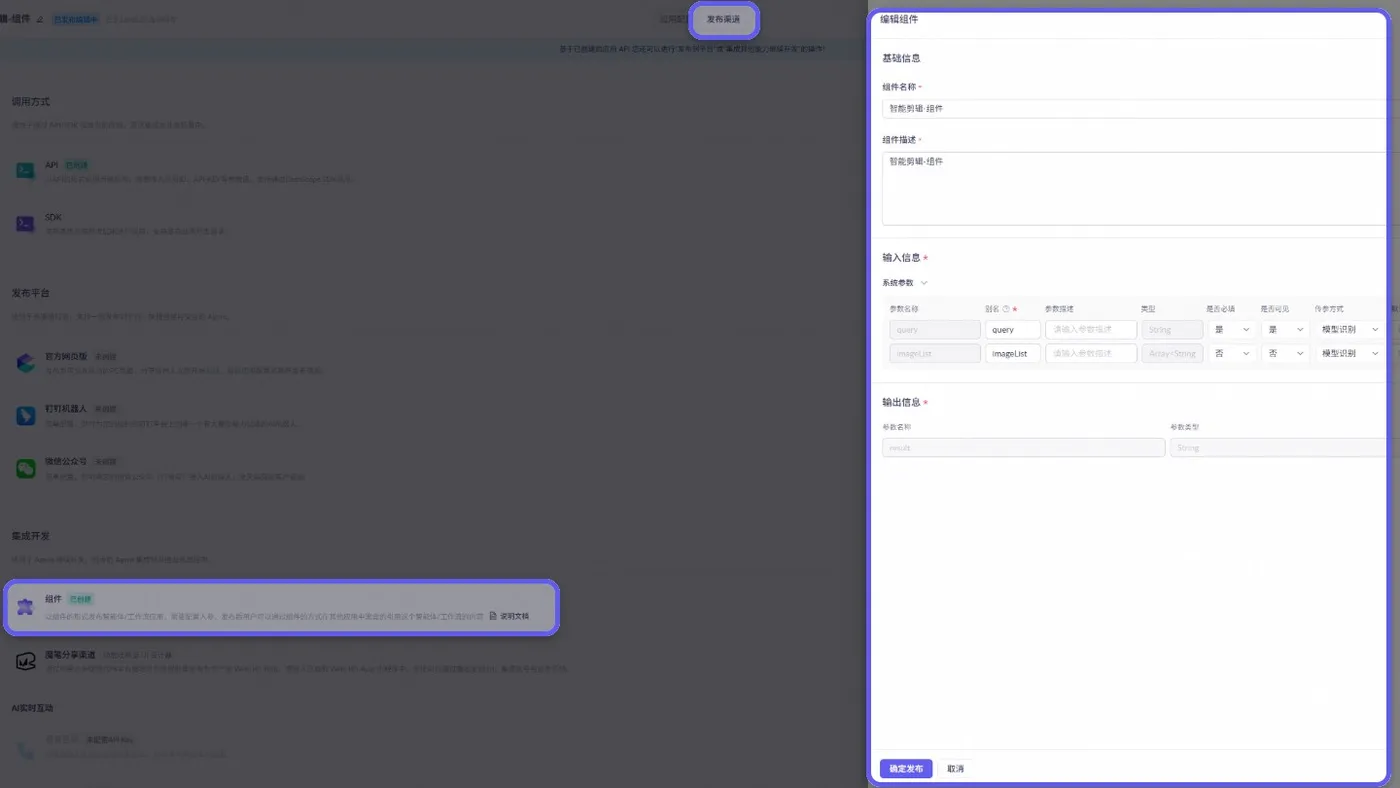The height and width of the screenshot is (788, 1400).
Task: Open 是否可见 dropdown in imageList row
Action: coord(1286,353)
